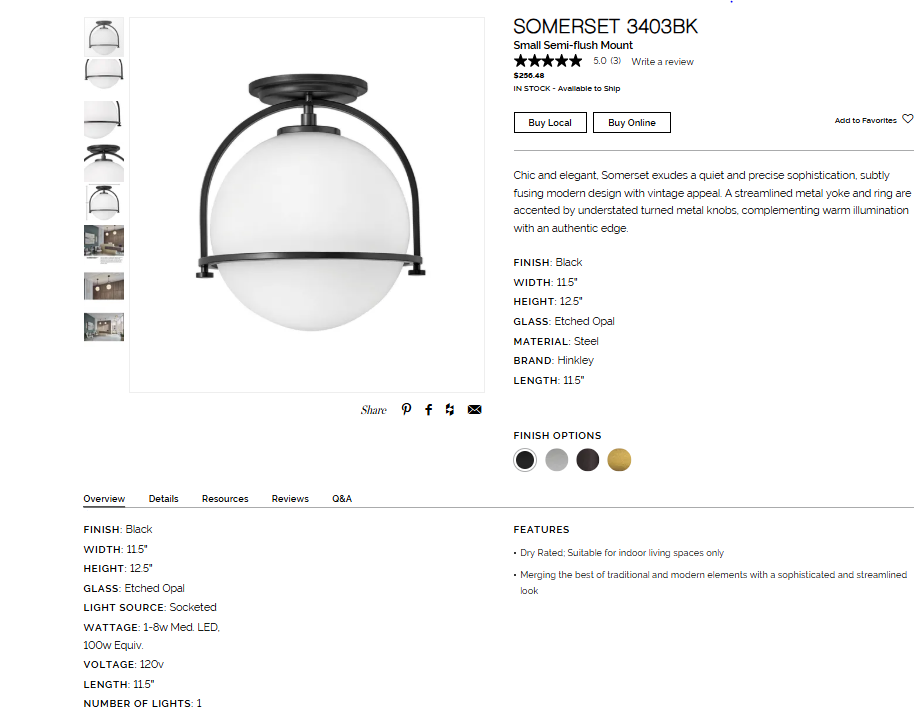Viewport: 917px width, 722px height.
Task: Click the five-star rating icons
Action: [x=547, y=62]
